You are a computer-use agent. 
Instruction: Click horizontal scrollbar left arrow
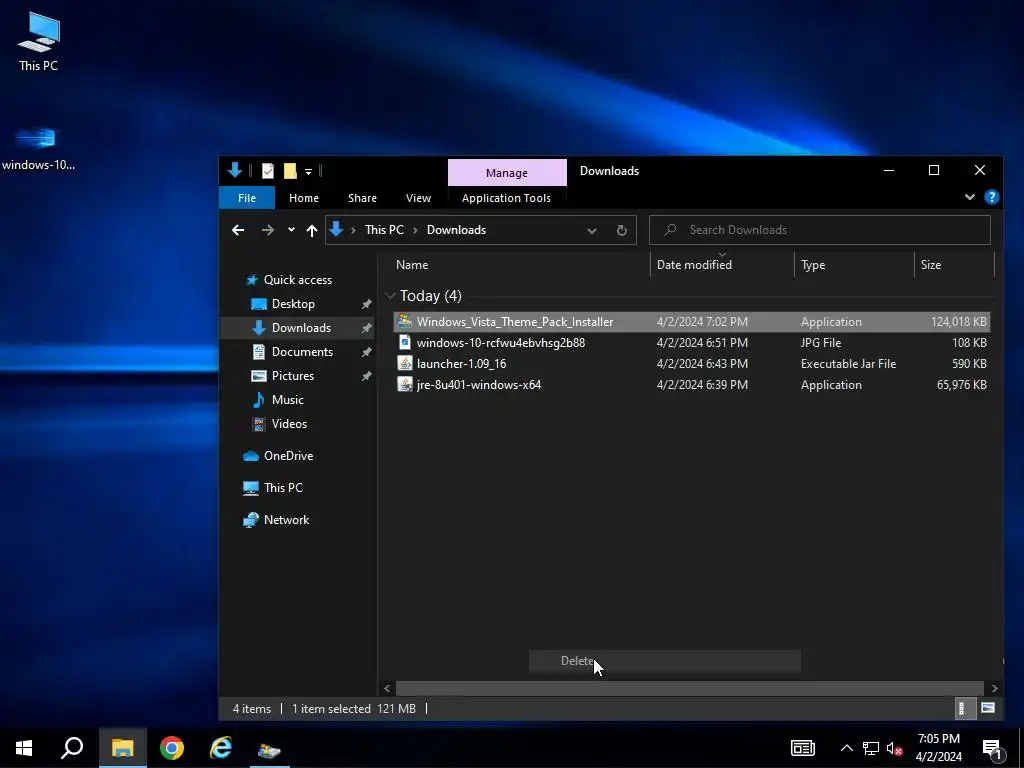tap(387, 688)
